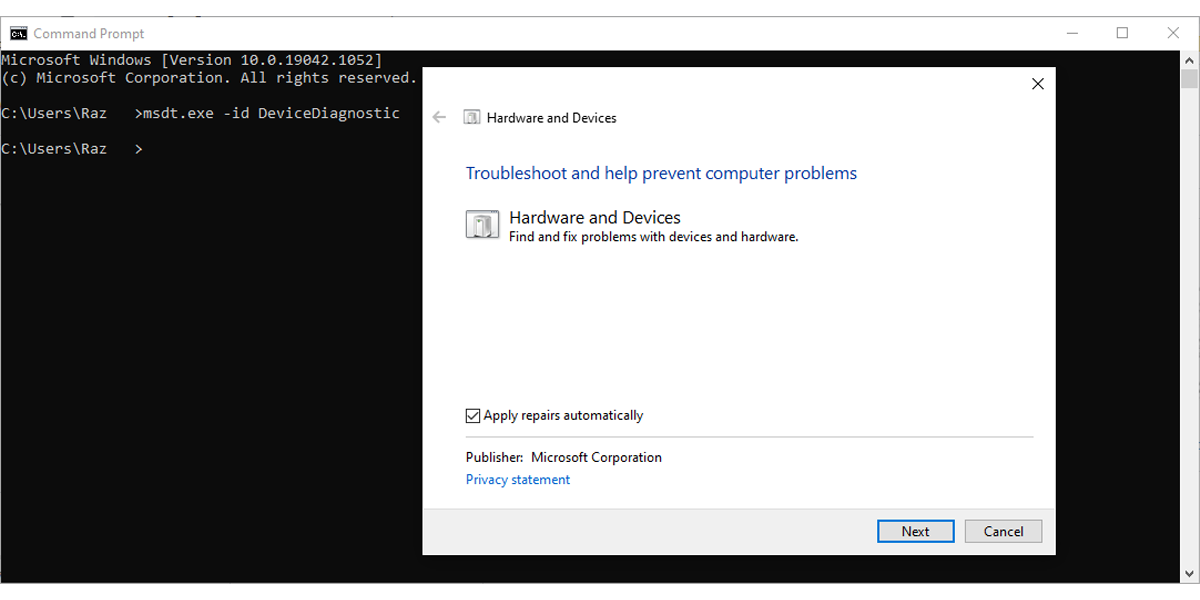Image resolution: width=1200 pixels, height=600 pixels.
Task: Close the troubleshooter dialog with X
Action: click(1037, 84)
